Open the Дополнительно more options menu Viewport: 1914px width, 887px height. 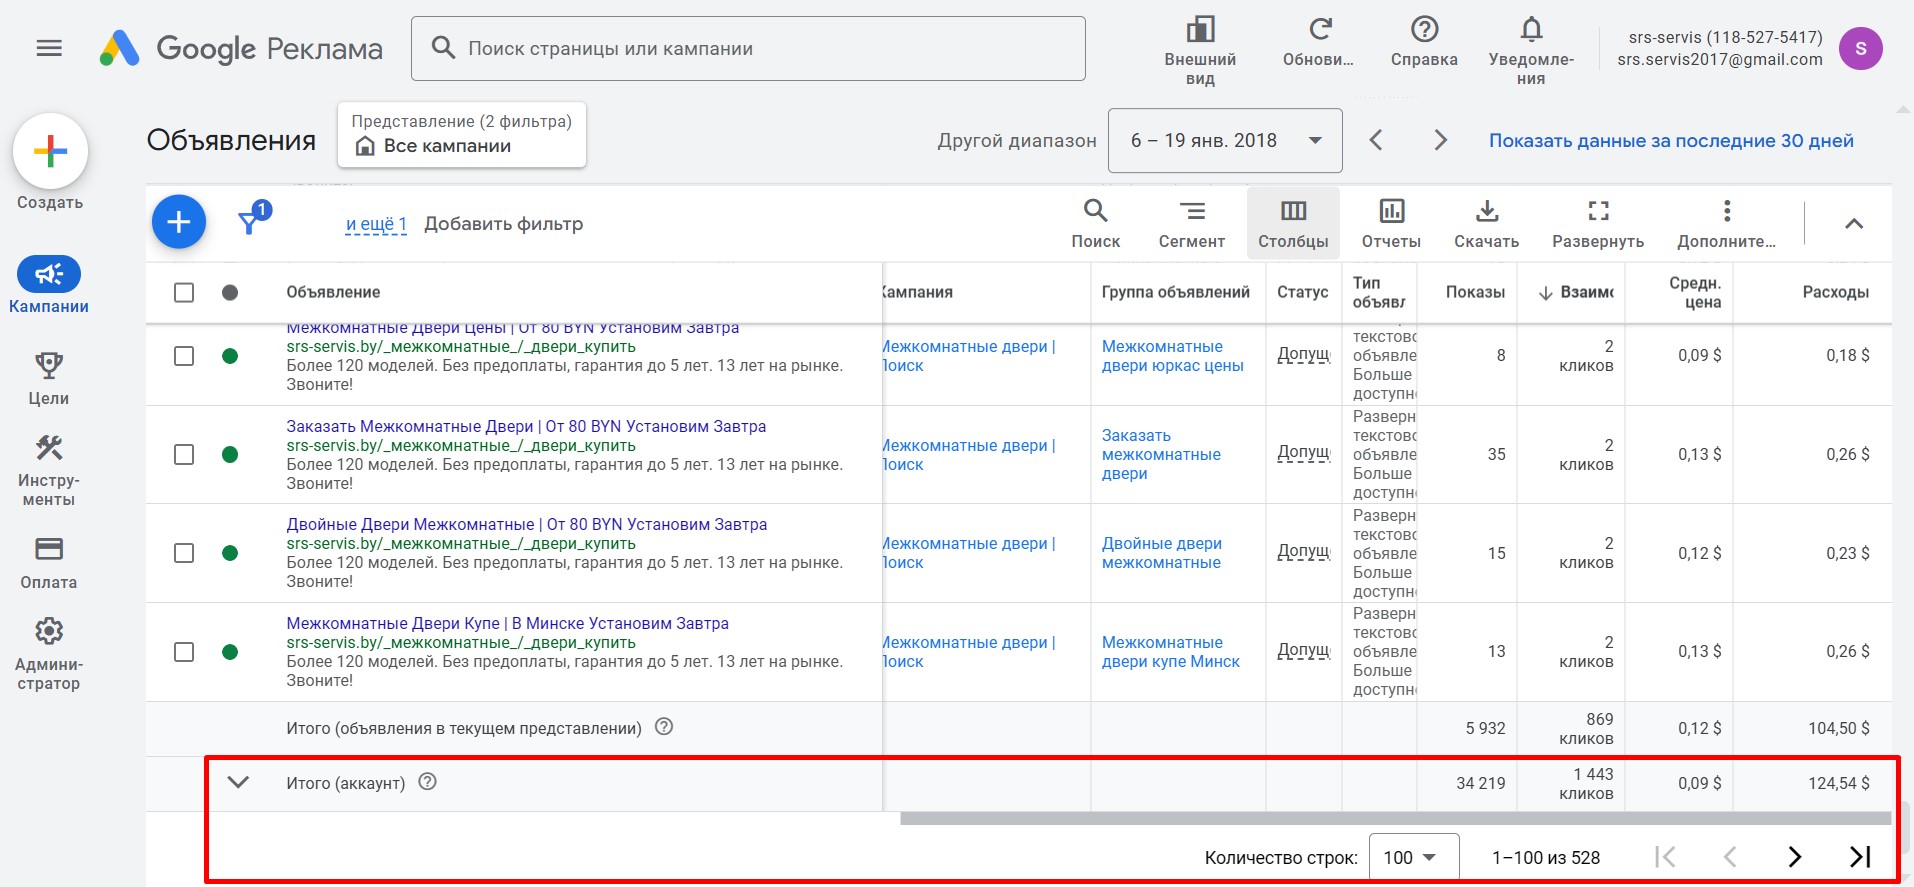(1726, 223)
